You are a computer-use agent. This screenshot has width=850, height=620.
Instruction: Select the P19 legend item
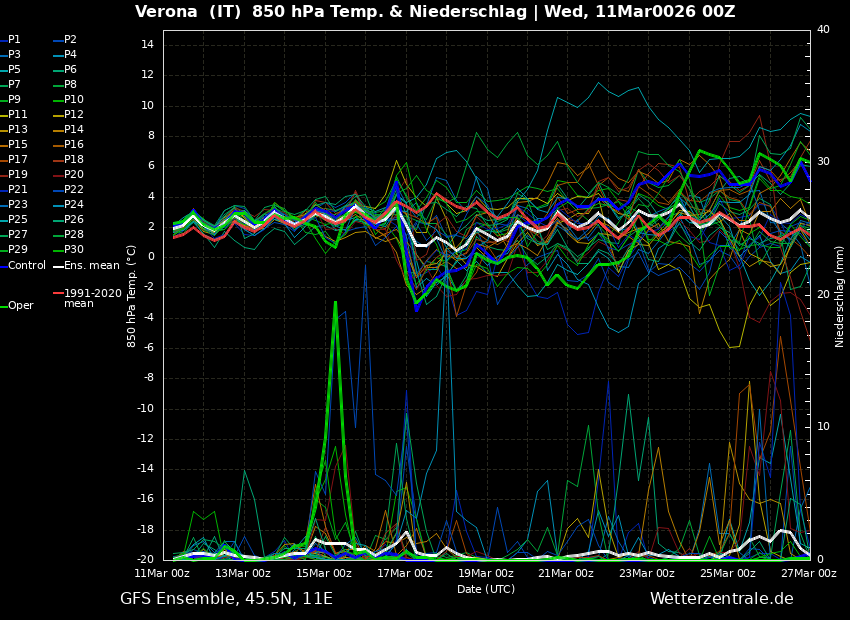click(x=18, y=175)
